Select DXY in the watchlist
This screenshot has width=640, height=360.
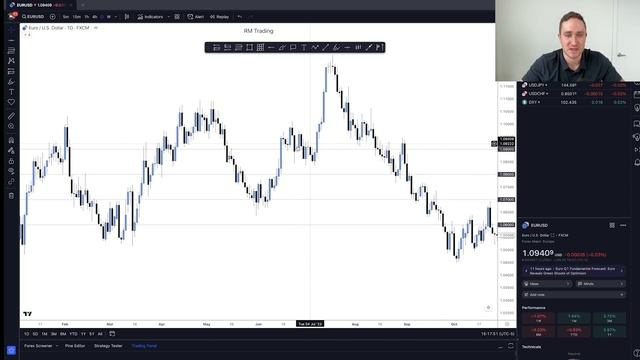[573, 102]
